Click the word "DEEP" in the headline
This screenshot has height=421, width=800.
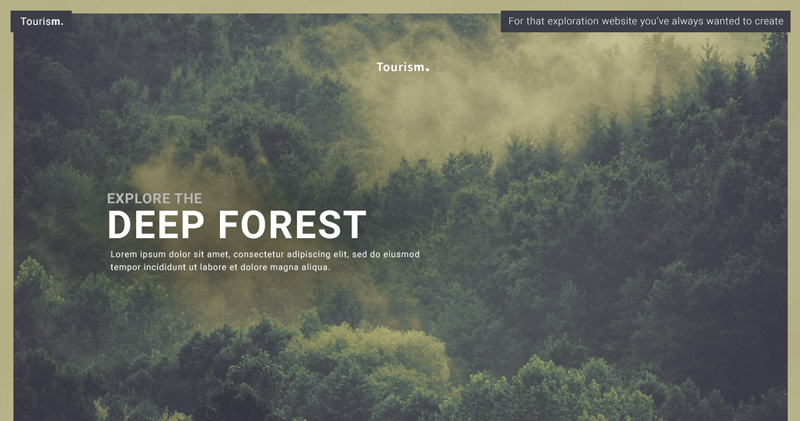tap(156, 225)
